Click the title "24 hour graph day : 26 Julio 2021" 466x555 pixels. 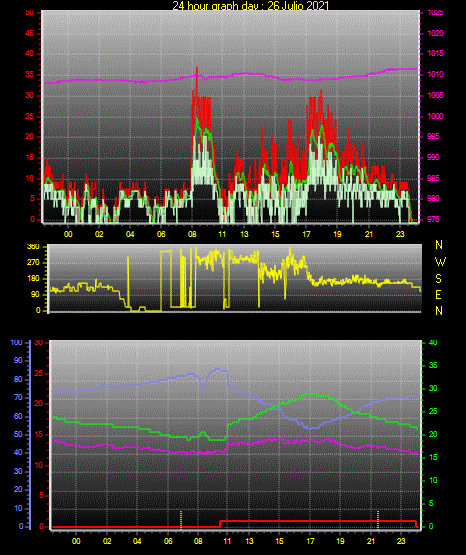251,5
